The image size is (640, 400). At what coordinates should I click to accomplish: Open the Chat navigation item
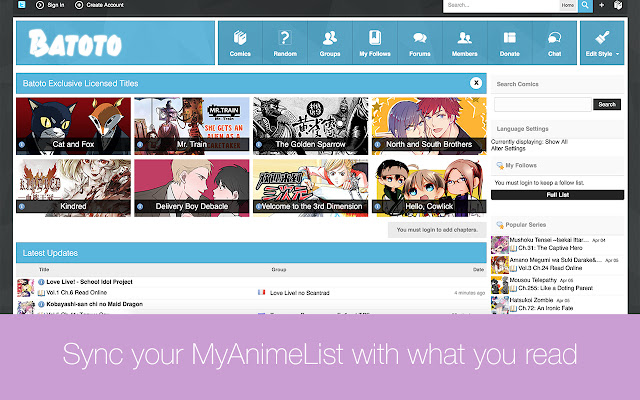pyautogui.click(x=554, y=43)
